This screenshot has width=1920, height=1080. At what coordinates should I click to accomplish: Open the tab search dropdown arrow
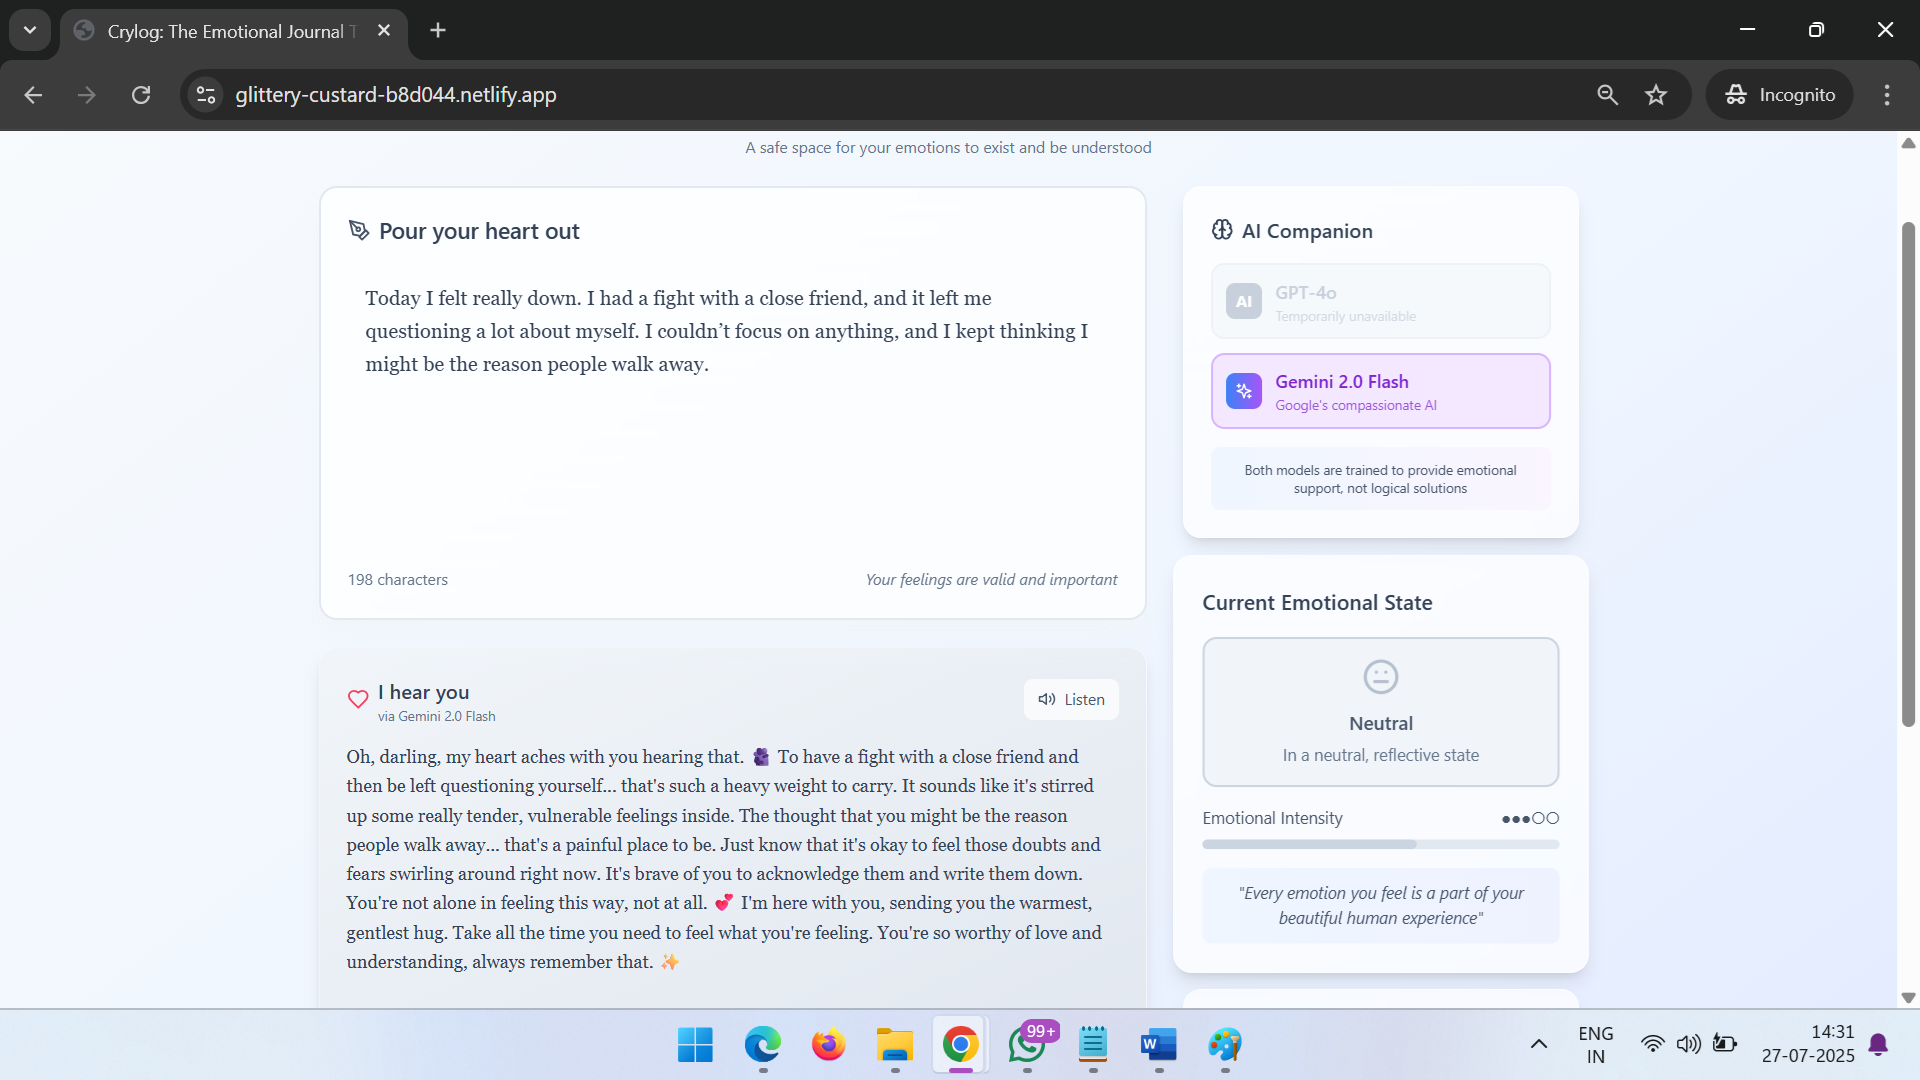[30, 30]
